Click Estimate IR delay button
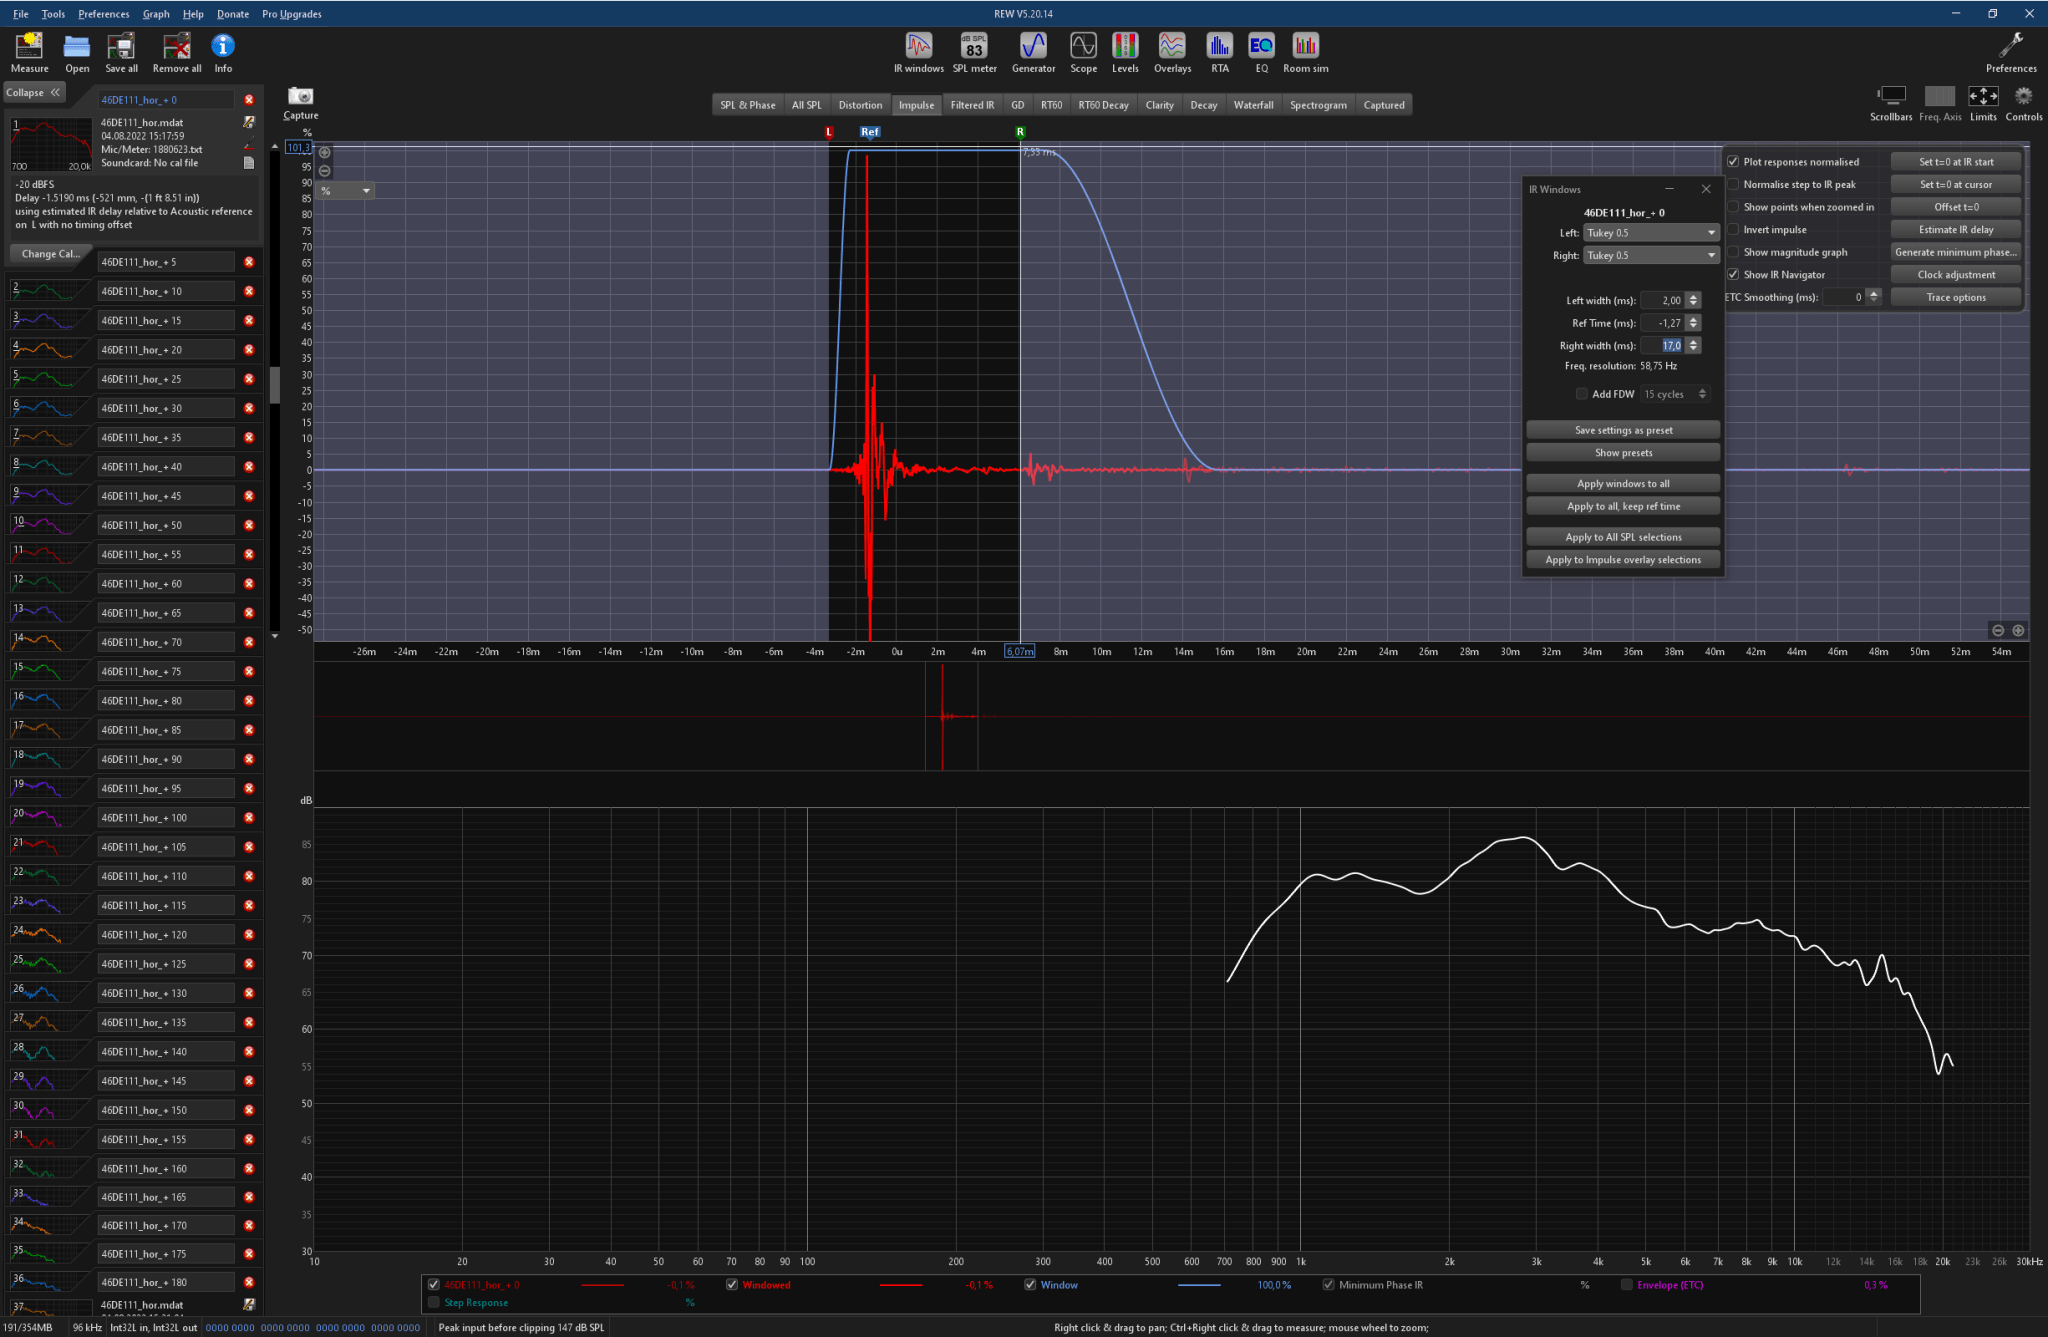 pyautogui.click(x=1956, y=229)
